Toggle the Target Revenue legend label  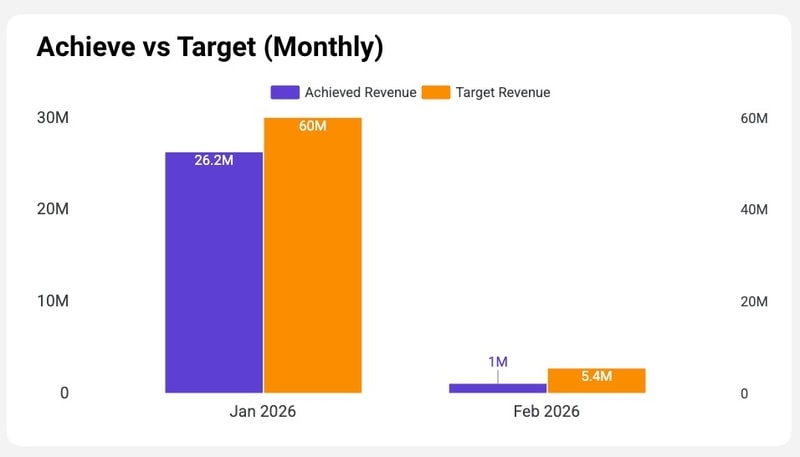[x=502, y=92]
